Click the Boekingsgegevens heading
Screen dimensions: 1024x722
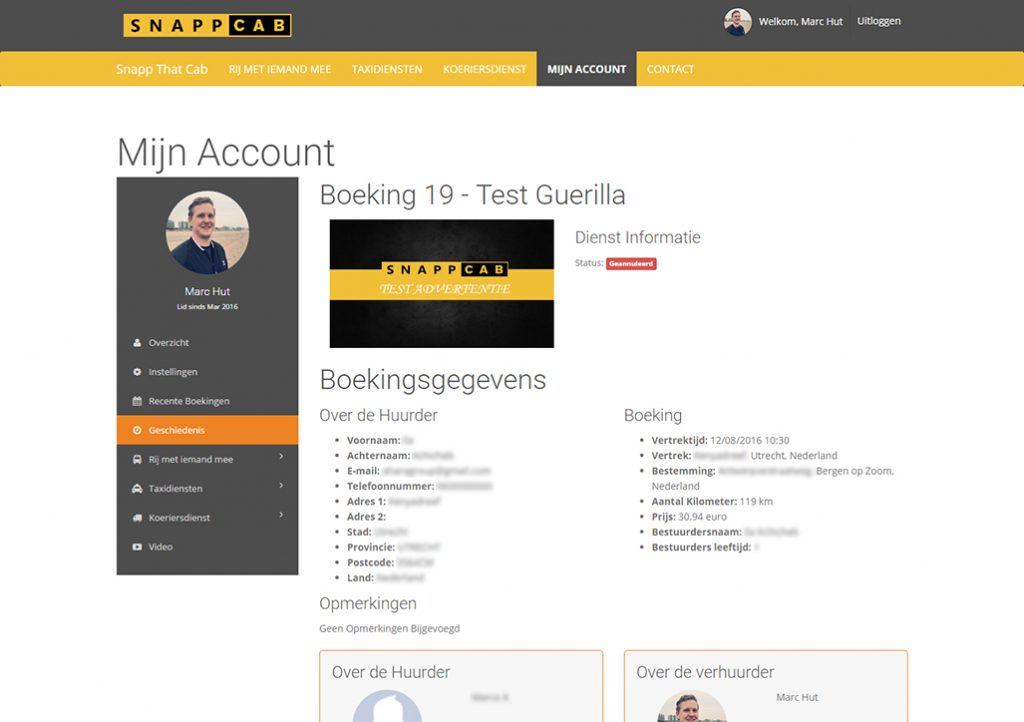[432, 380]
